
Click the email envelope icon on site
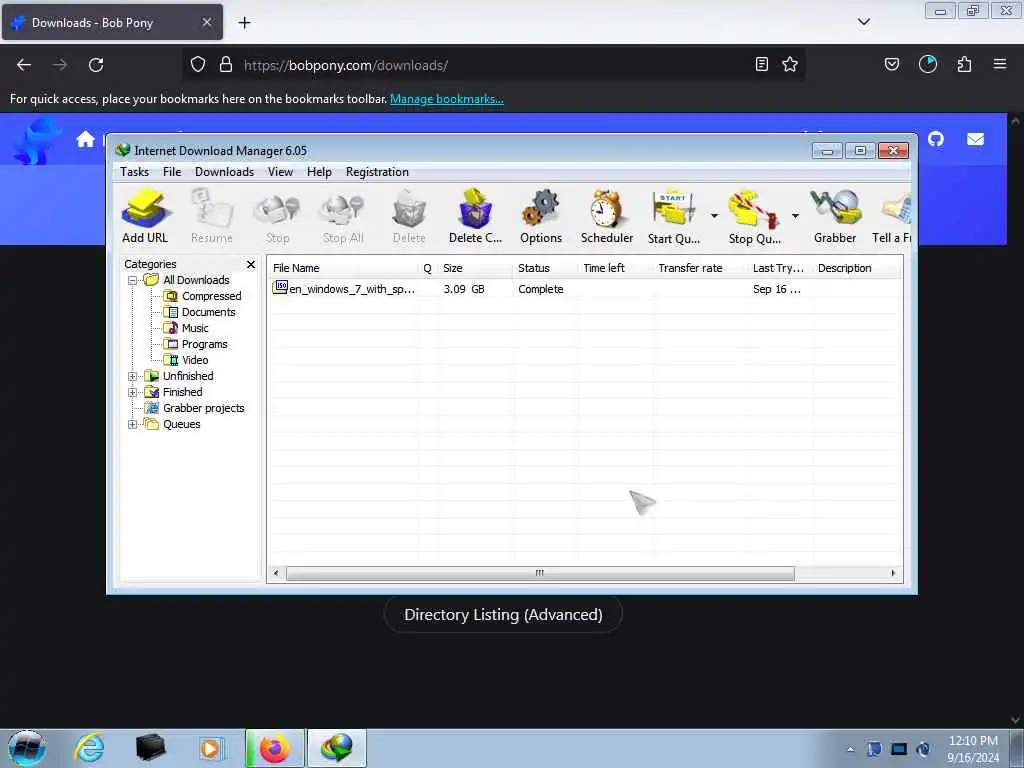(x=976, y=139)
